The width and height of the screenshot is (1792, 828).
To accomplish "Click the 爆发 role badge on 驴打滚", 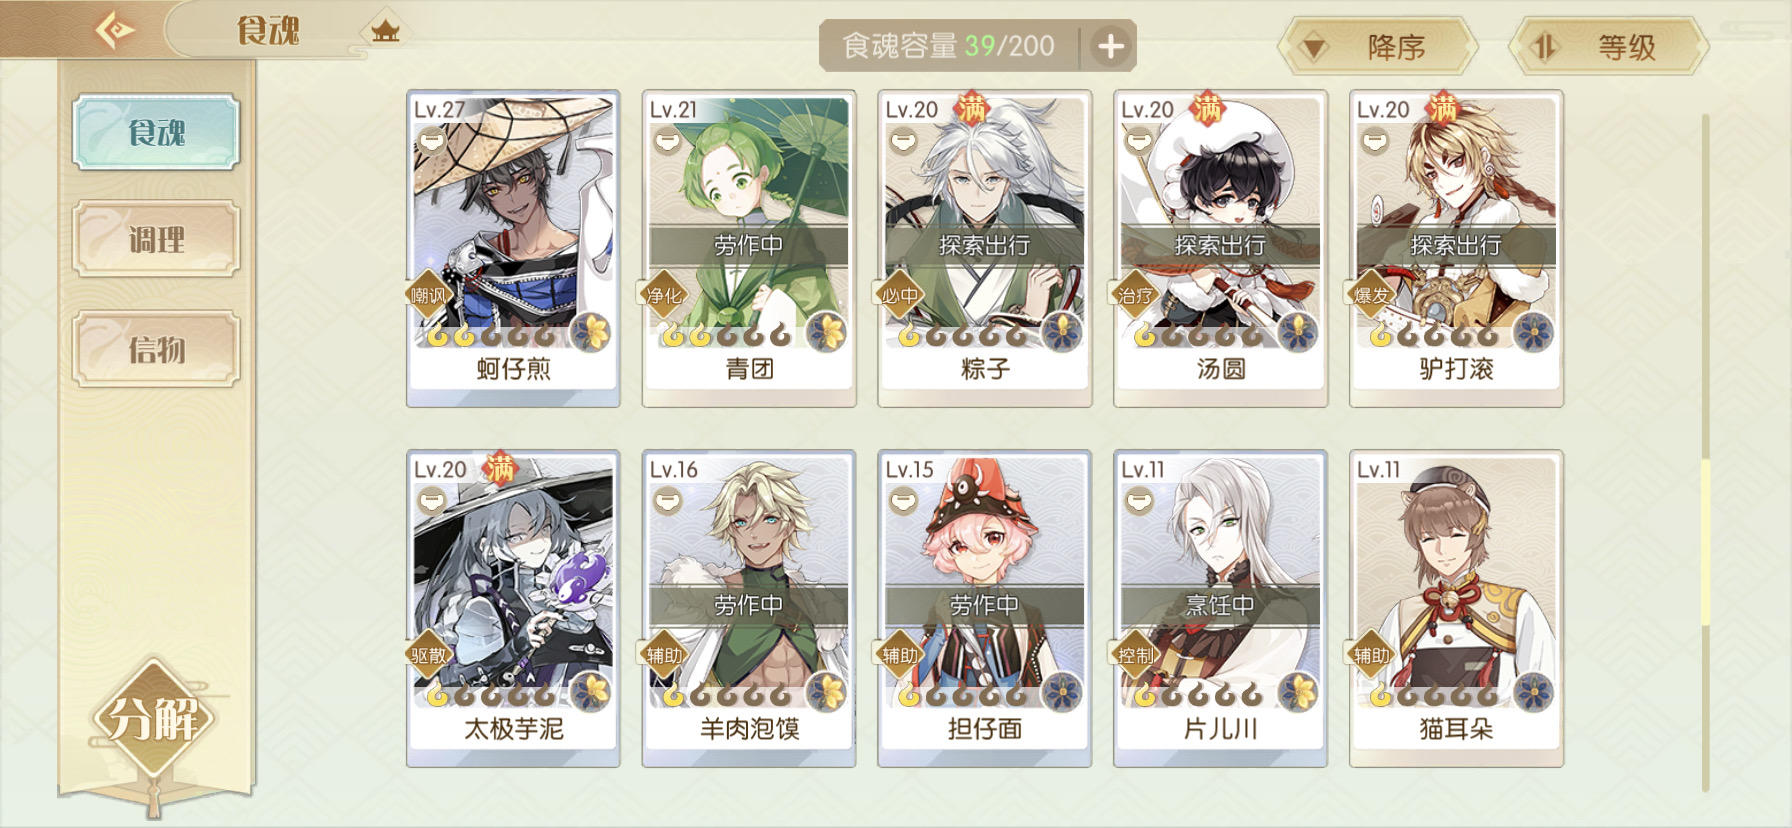I will pyautogui.click(x=1372, y=294).
